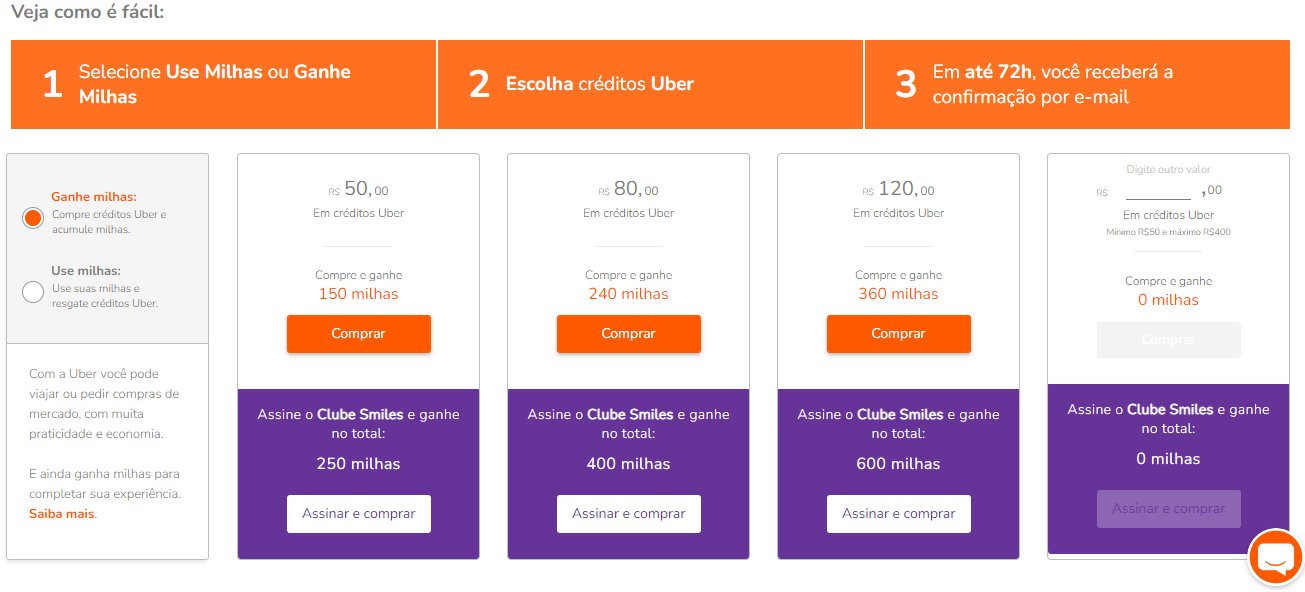The width and height of the screenshot is (1305, 592).
Task: Click Assinar e comprar for 600 milhas
Action: (899, 514)
